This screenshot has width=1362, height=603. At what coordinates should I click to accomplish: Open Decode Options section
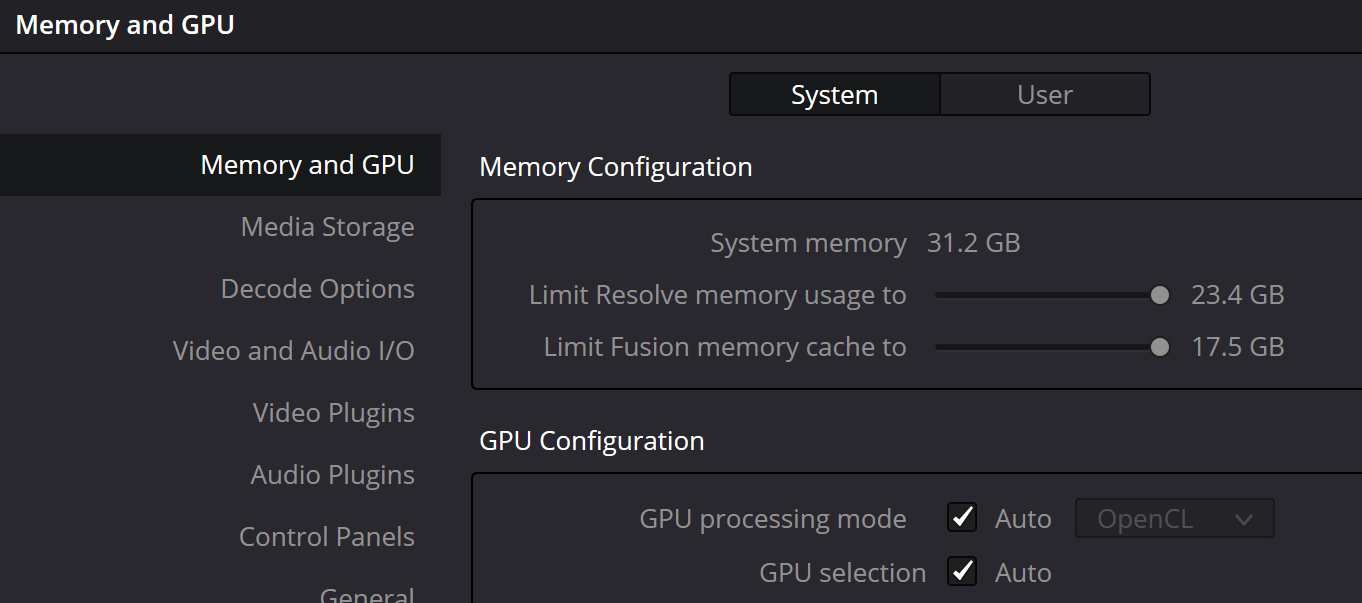click(x=317, y=289)
